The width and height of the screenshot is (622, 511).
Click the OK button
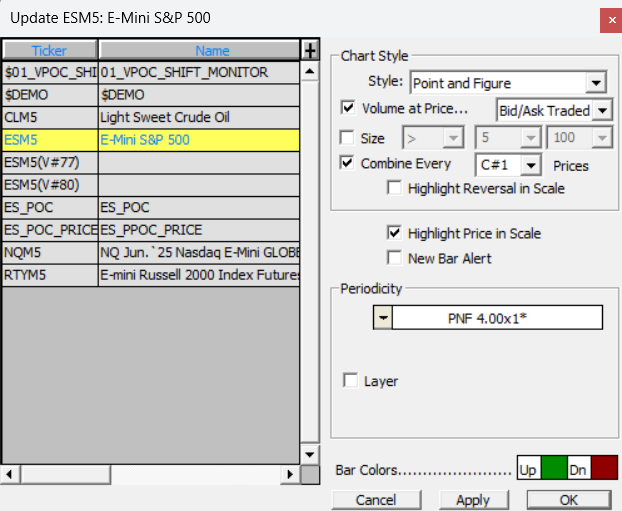[x=569, y=500]
